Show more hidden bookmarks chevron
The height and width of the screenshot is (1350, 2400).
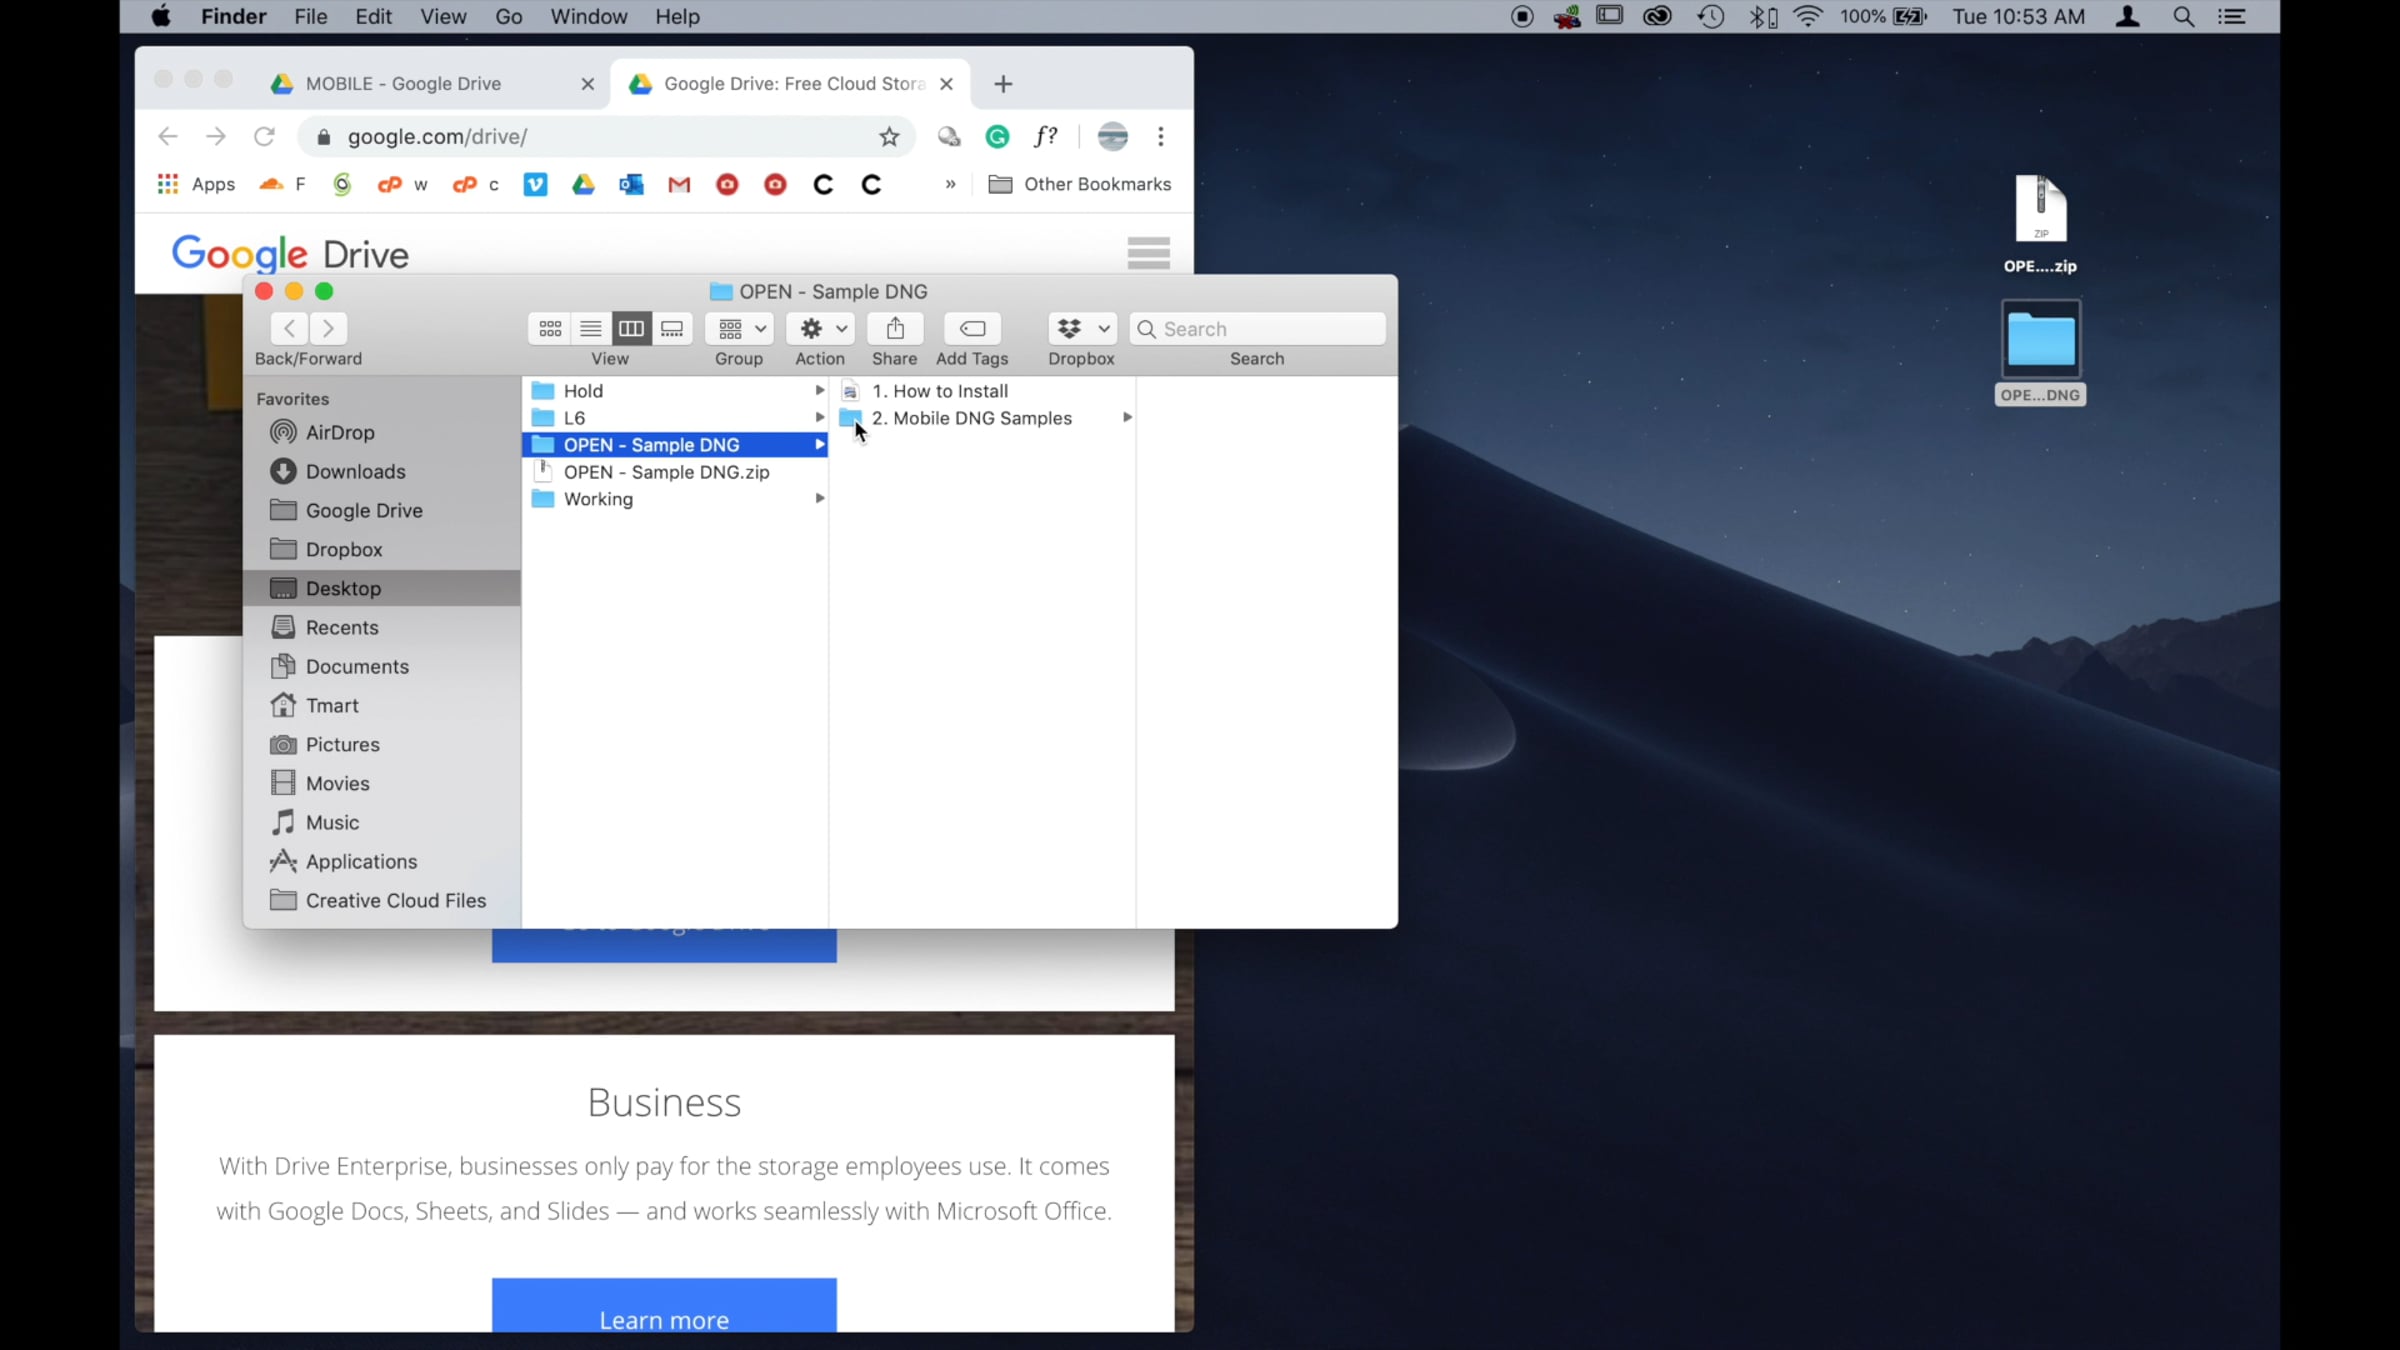(950, 184)
